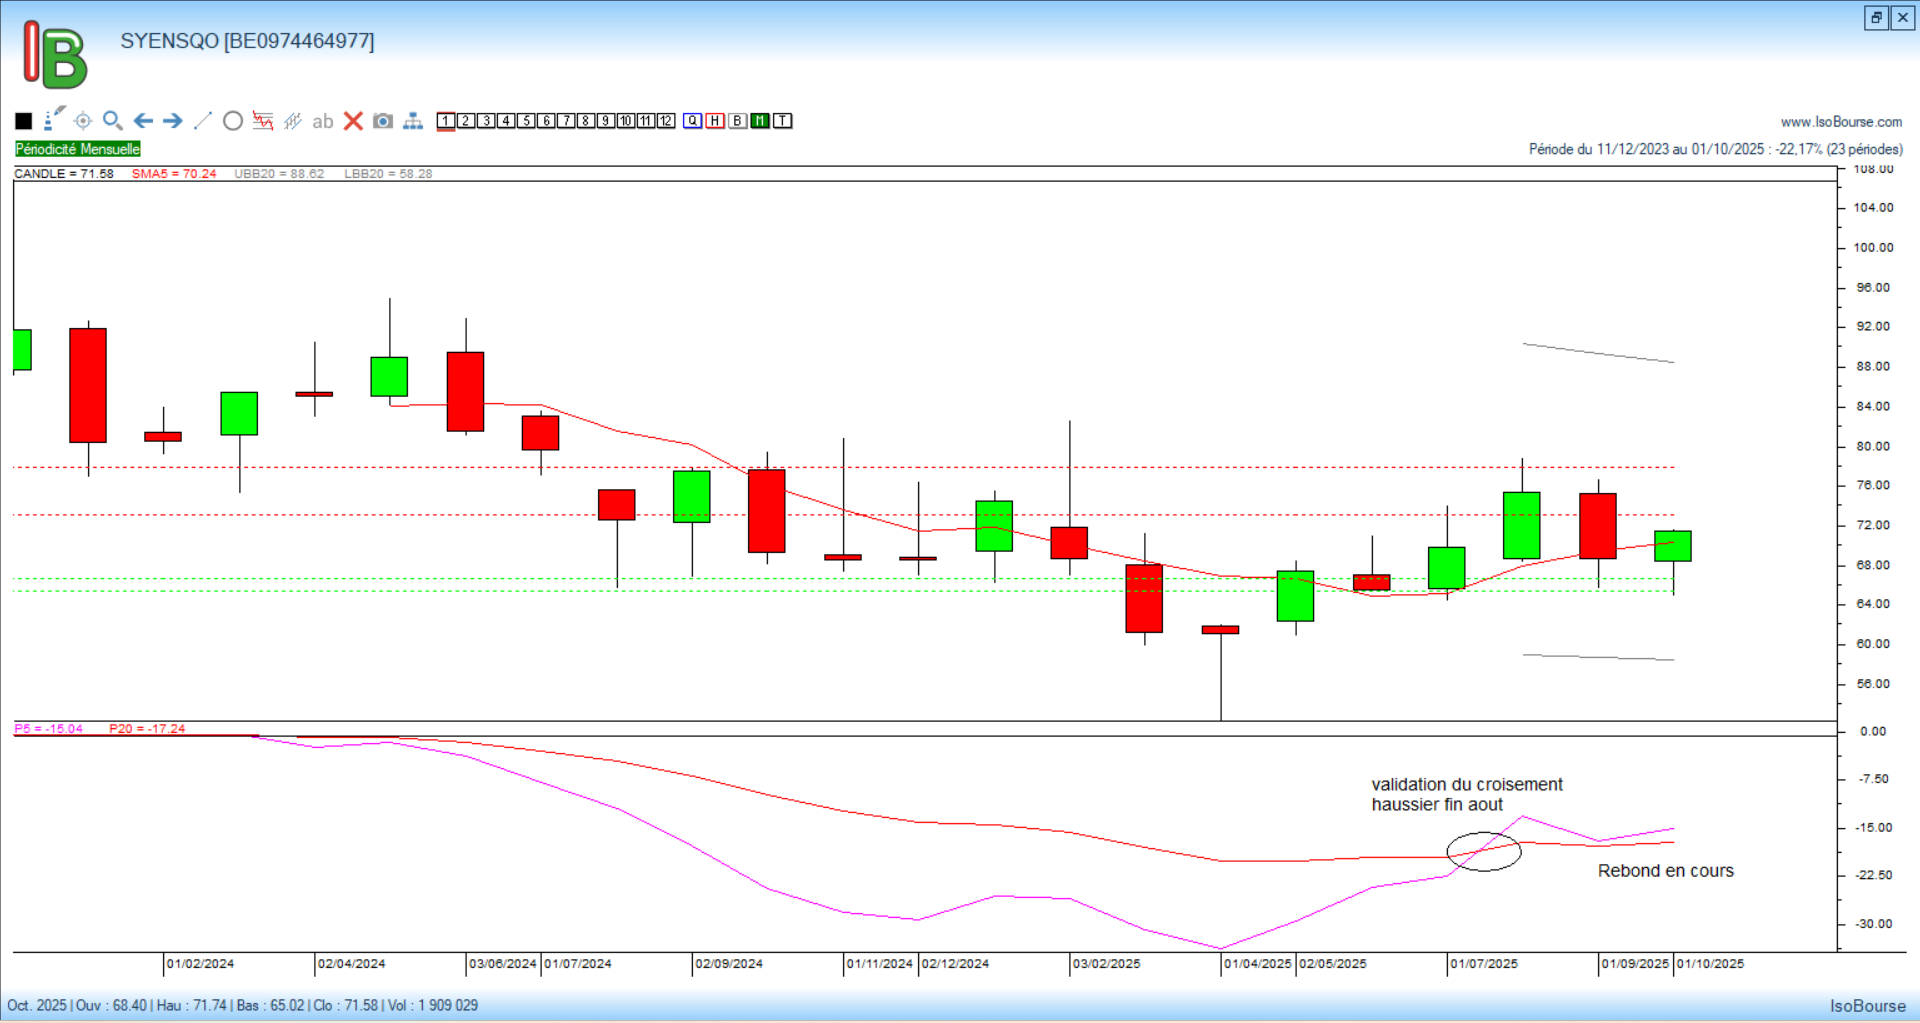Image resolution: width=1920 pixels, height=1023 pixels.
Task: Switch to numbered view 1
Action: (446, 121)
